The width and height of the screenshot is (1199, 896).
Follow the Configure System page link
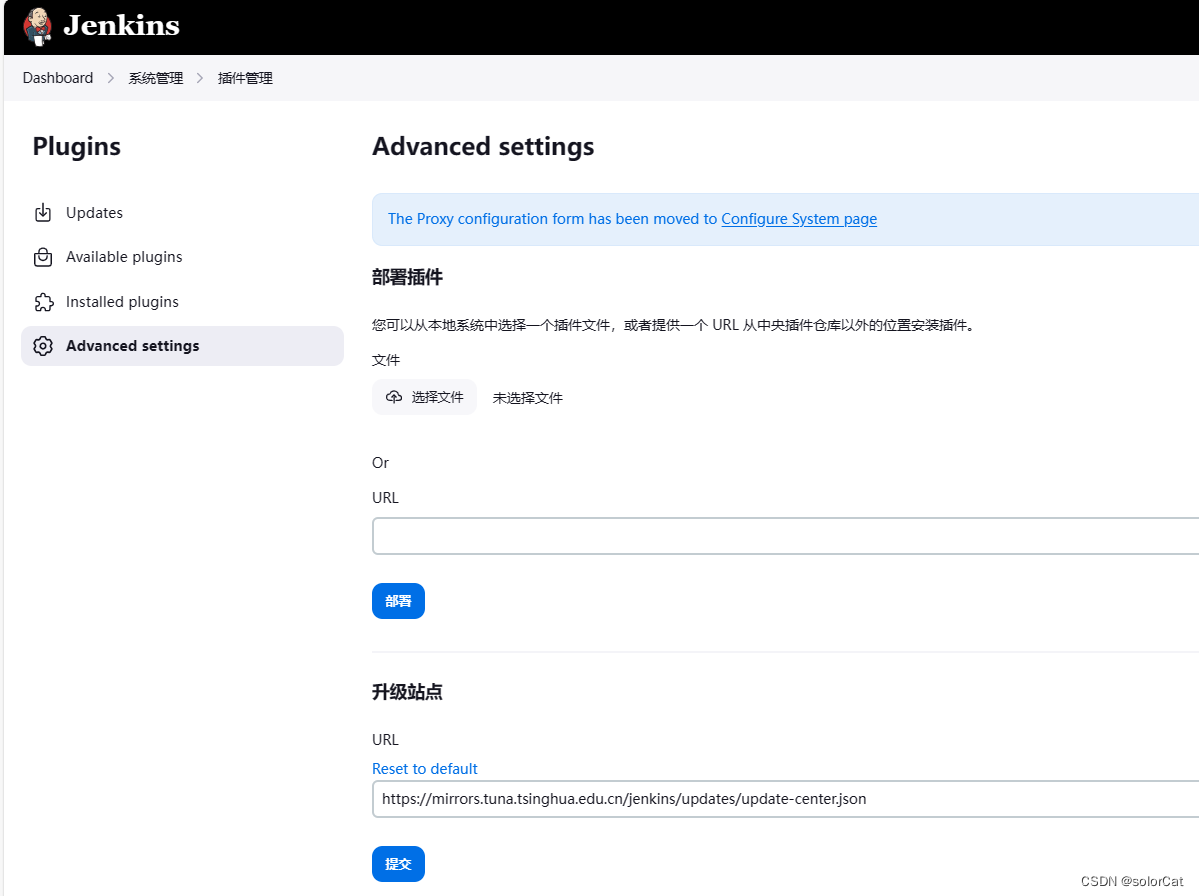click(x=799, y=219)
